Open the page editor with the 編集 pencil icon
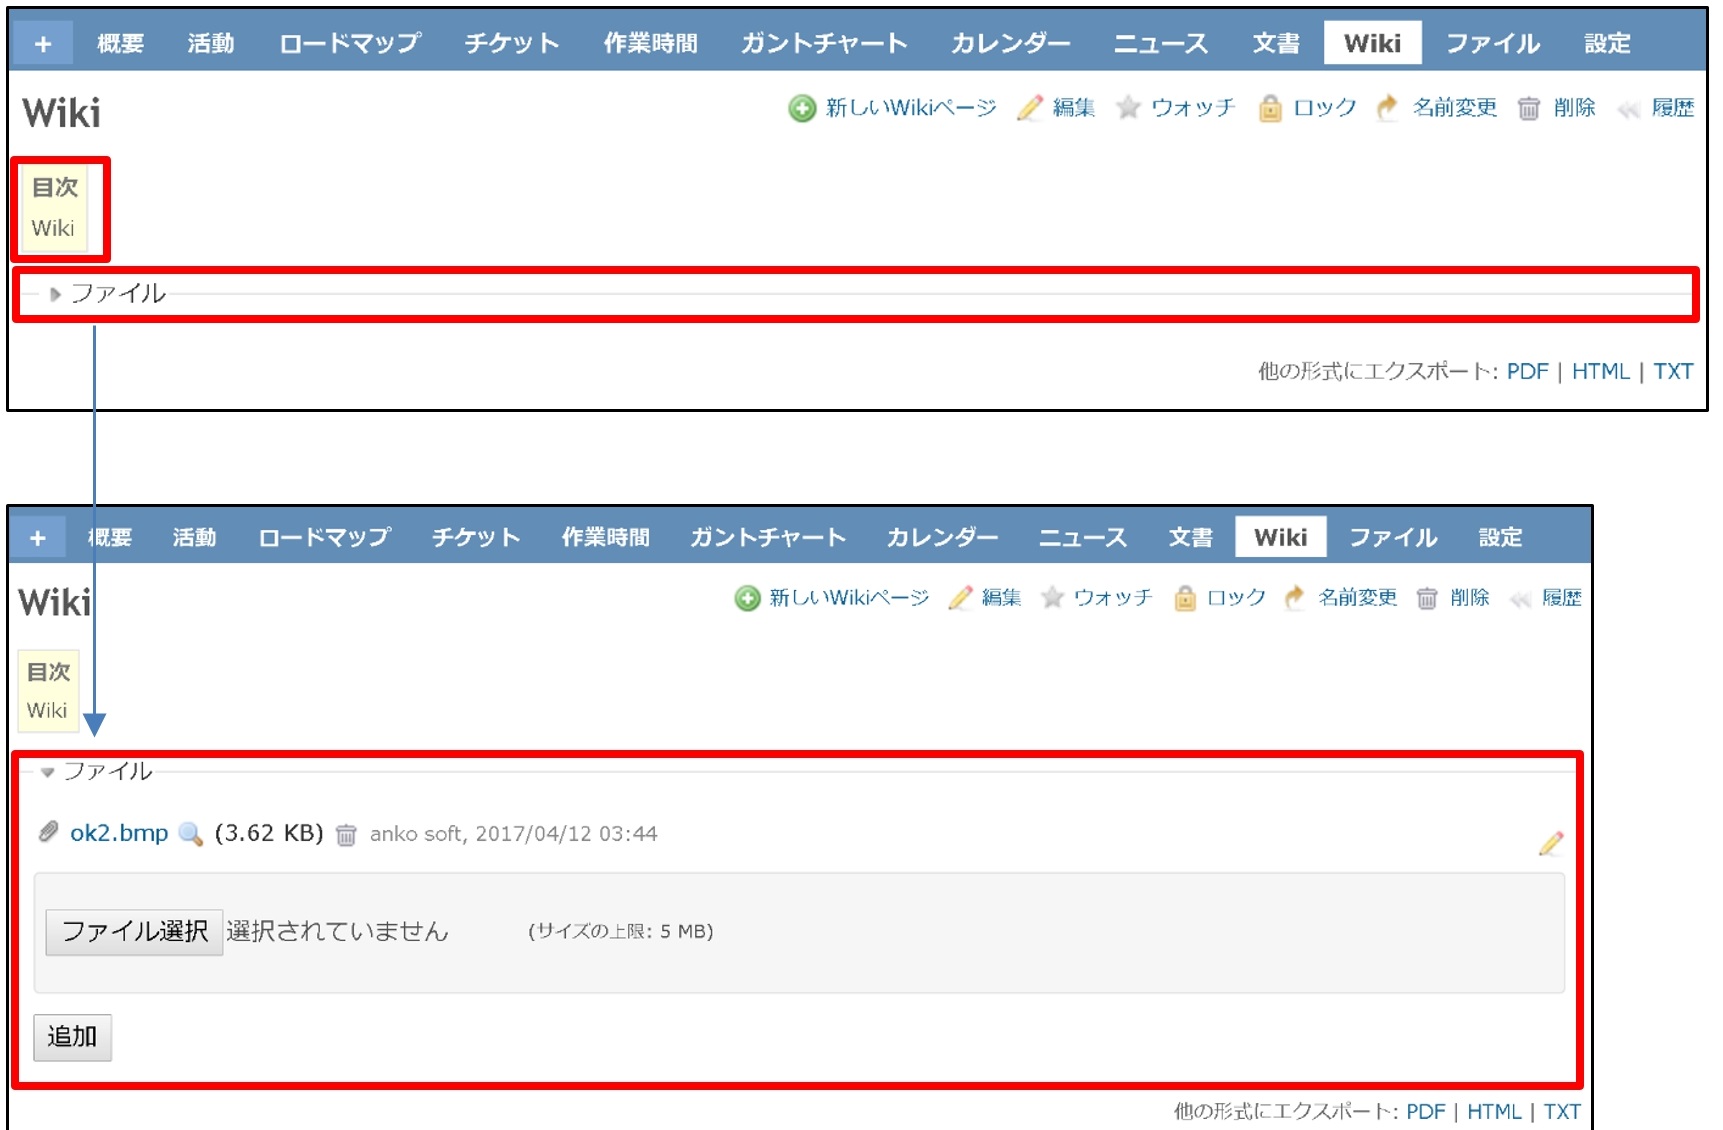Screen dimensions: 1723x1130 coord(1029,108)
